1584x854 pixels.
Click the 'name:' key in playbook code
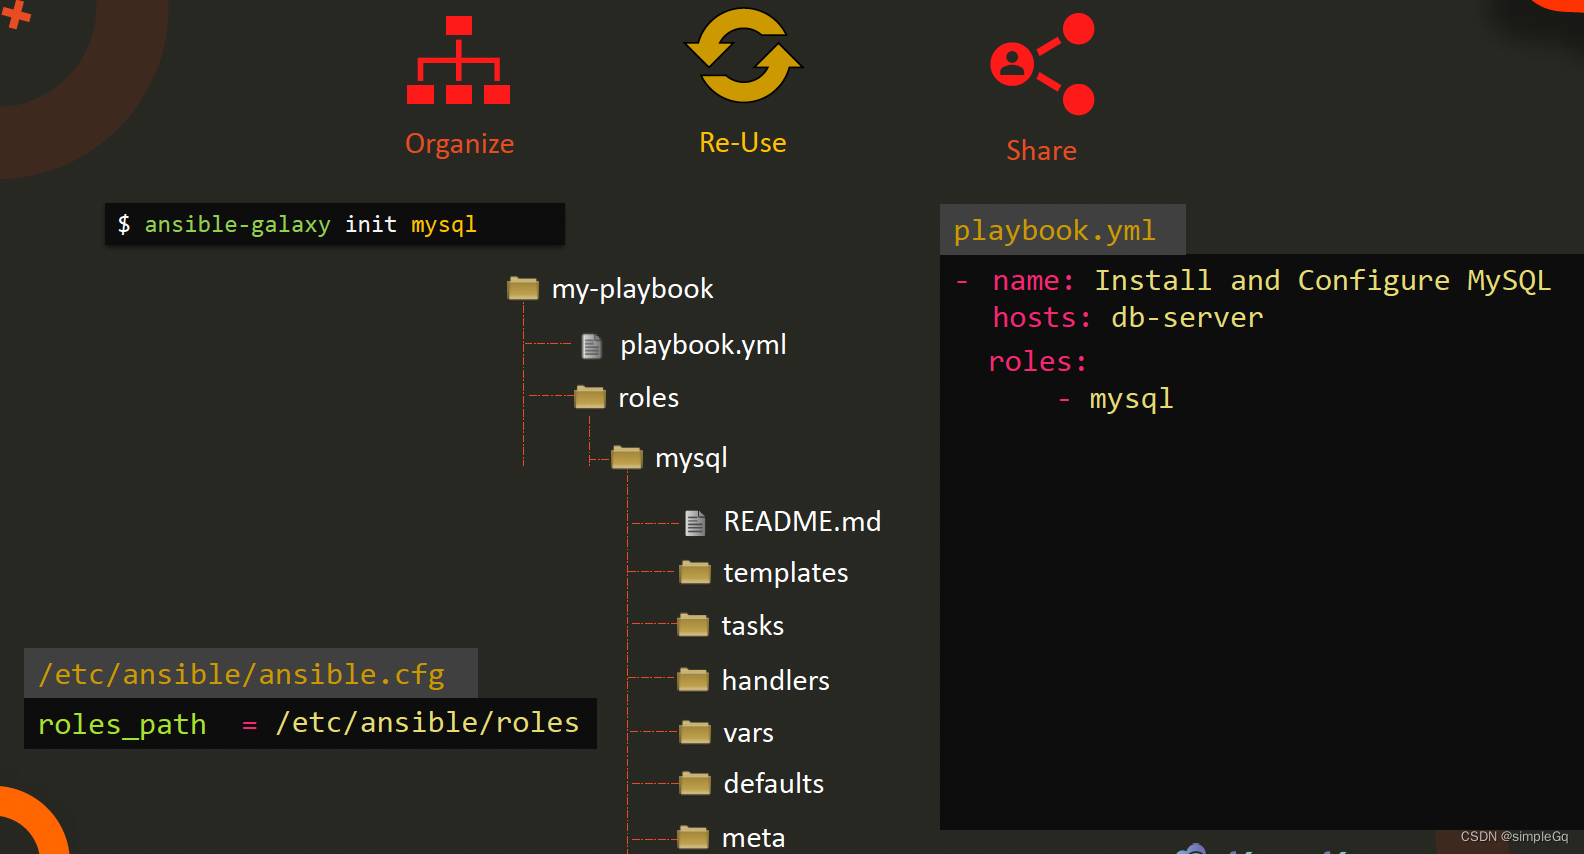click(x=1033, y=281)
